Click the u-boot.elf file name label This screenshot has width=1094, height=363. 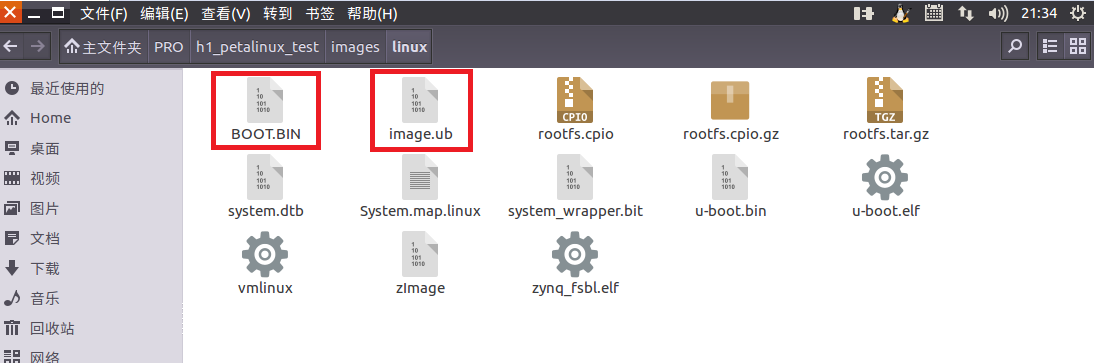click(x=885, y=211)
